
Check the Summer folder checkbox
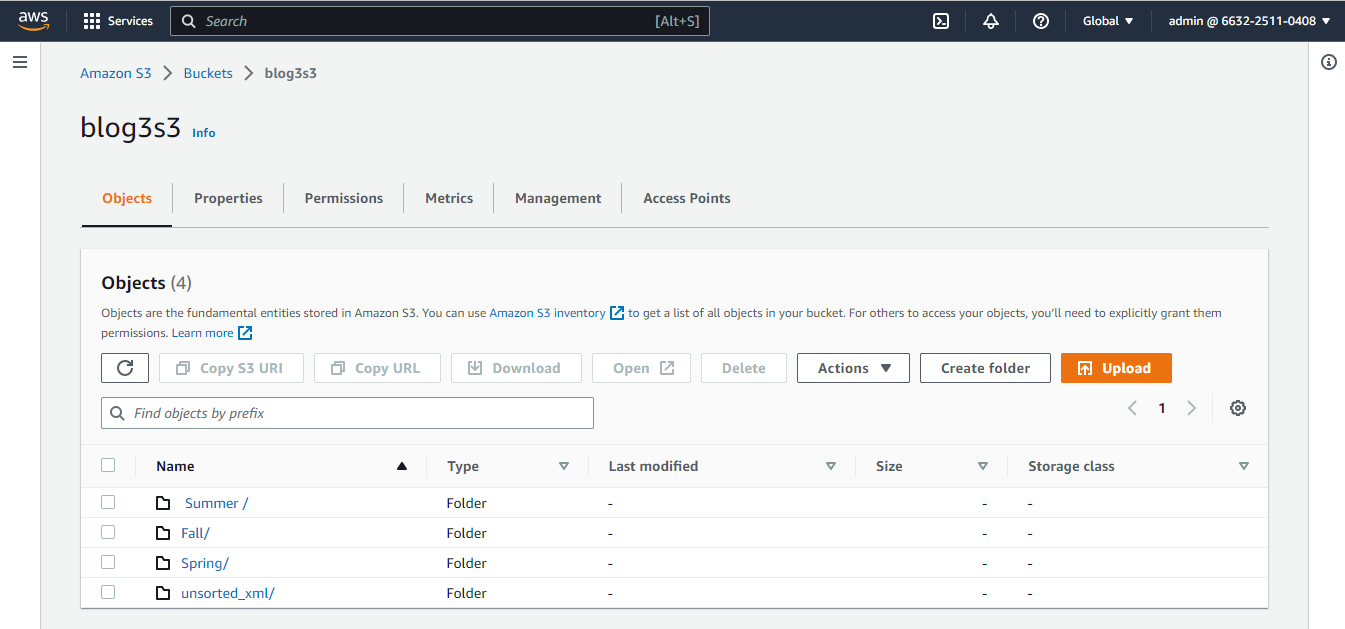click(108, 502)
